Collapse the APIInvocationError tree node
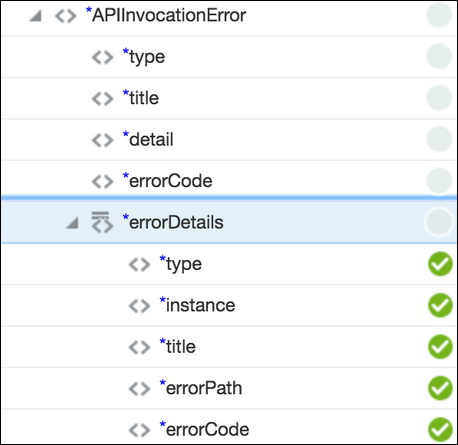Image resolution: width=458 pixels, height=445 pixels. [35, 16]
